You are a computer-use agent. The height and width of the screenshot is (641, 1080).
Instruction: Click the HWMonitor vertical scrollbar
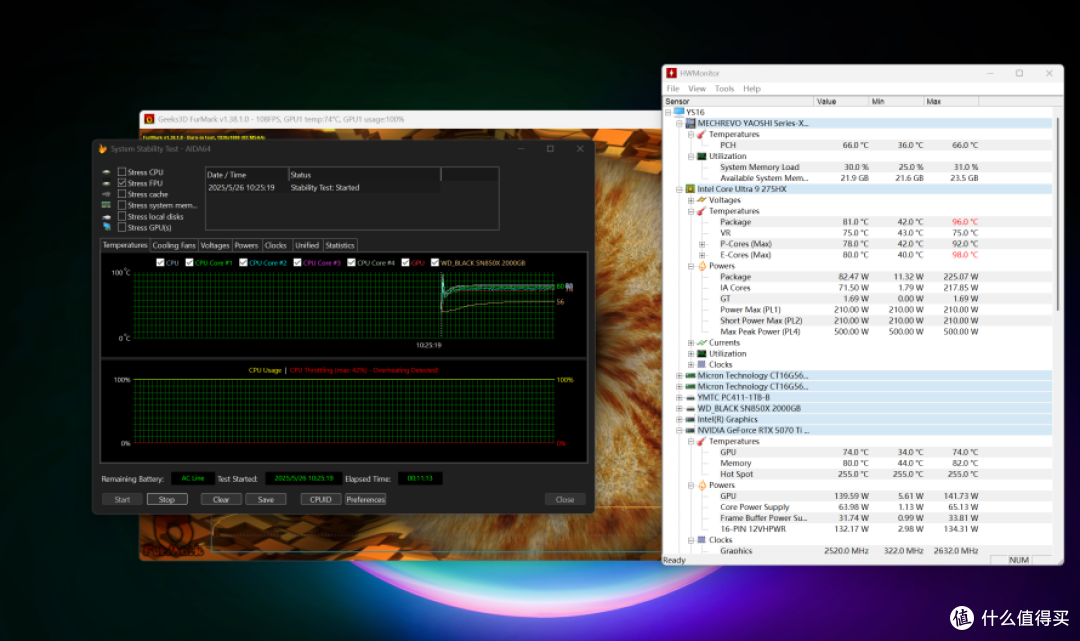(x=1057, y=215)
